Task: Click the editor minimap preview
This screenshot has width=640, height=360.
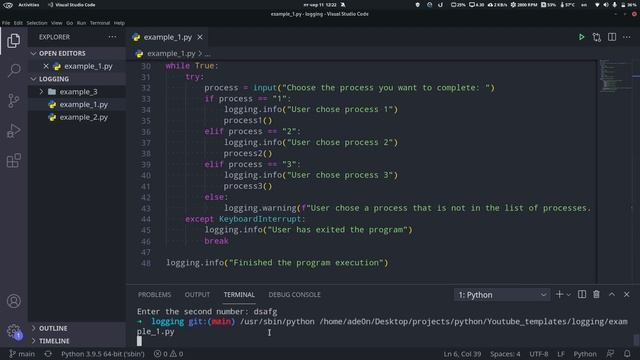Action: tap(616, 76)
